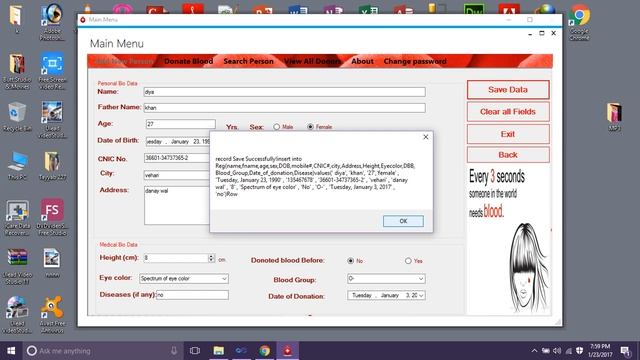Open the Change password menu
The image size is (640, 360).
click(x=415, y=61)
